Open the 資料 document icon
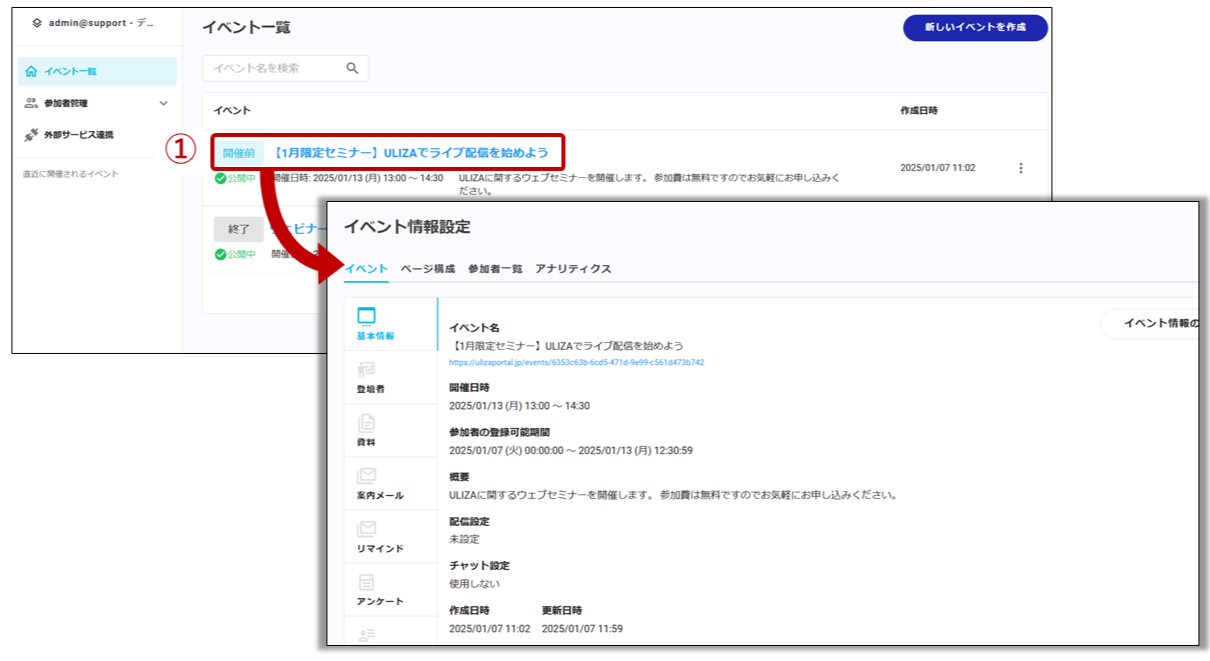This screenshot has width=1210, height=661. (367, 423)
